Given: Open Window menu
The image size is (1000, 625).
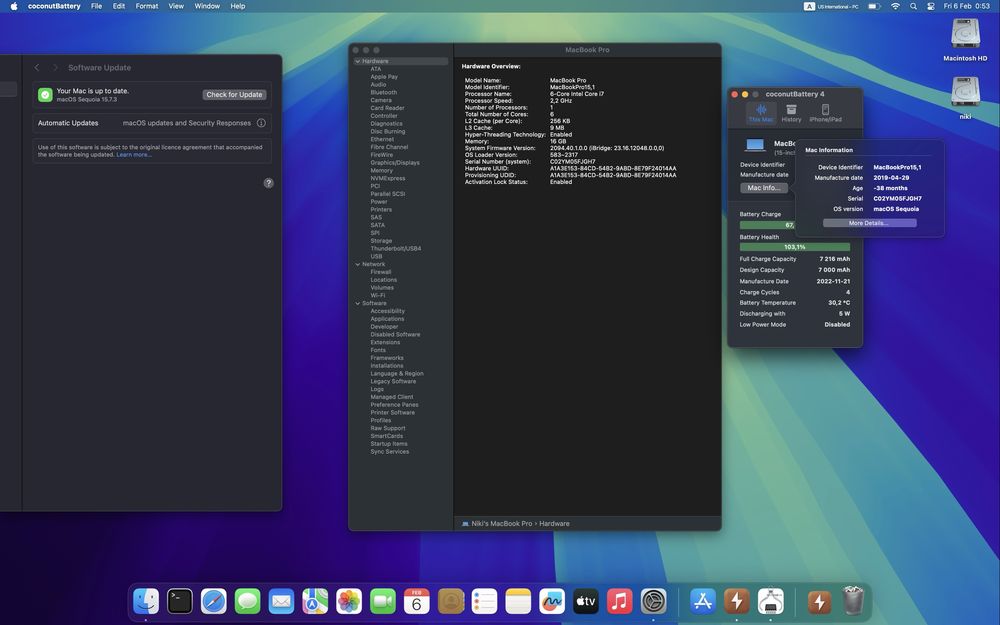Looking at the screenshot, I should [x=207, y=6].
